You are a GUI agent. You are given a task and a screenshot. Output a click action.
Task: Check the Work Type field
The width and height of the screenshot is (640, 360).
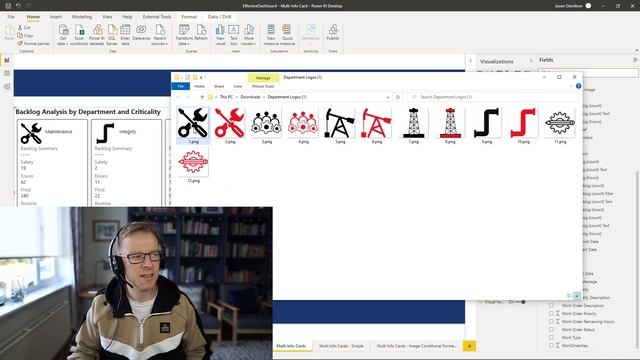tap(551, 338)
